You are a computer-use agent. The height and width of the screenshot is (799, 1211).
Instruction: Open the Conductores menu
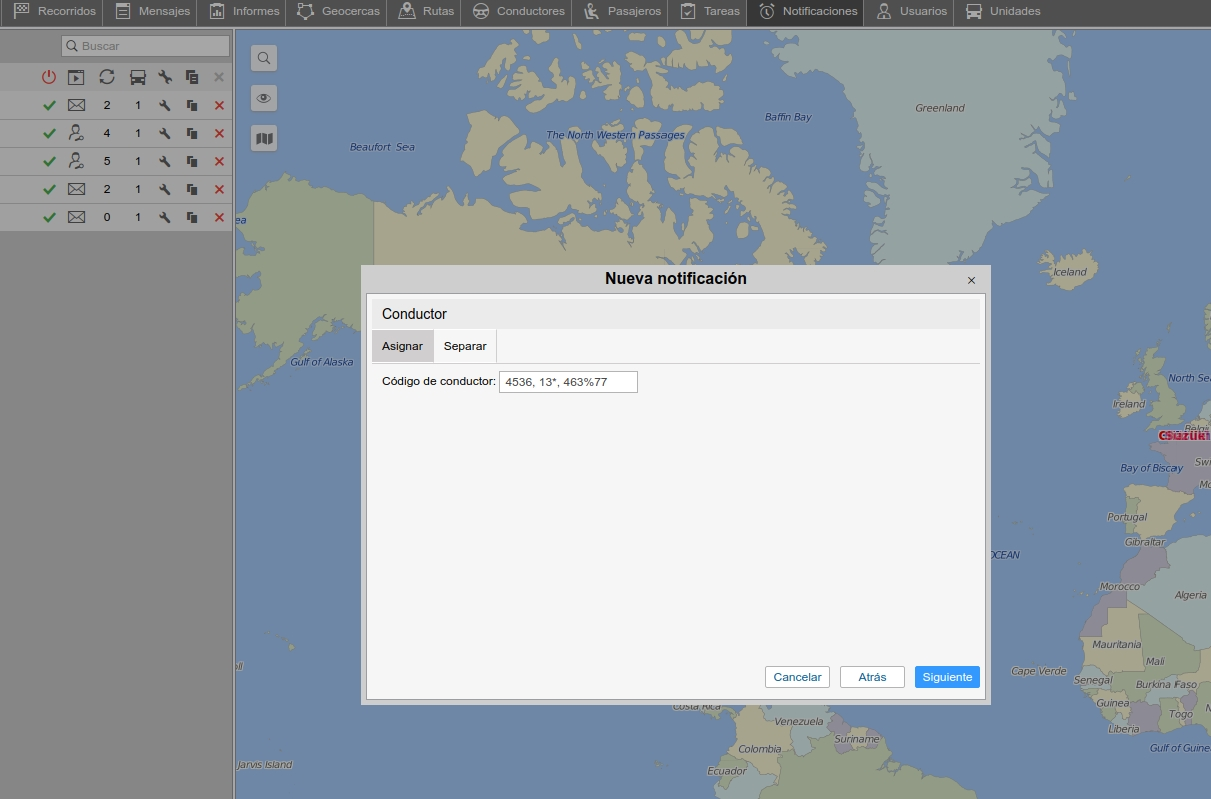pyautogui.click(x=518, y=12)
